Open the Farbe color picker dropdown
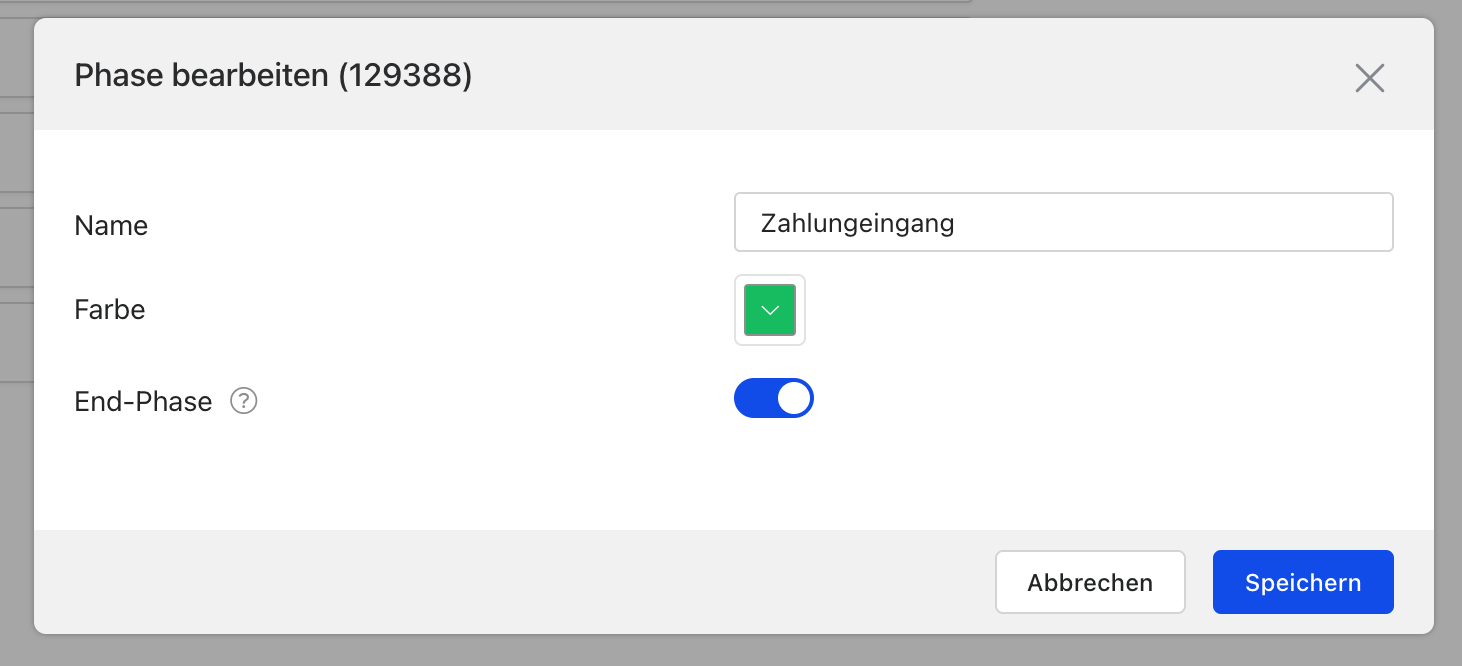This screenshot has width=1462, height=666. click(770, 310)
